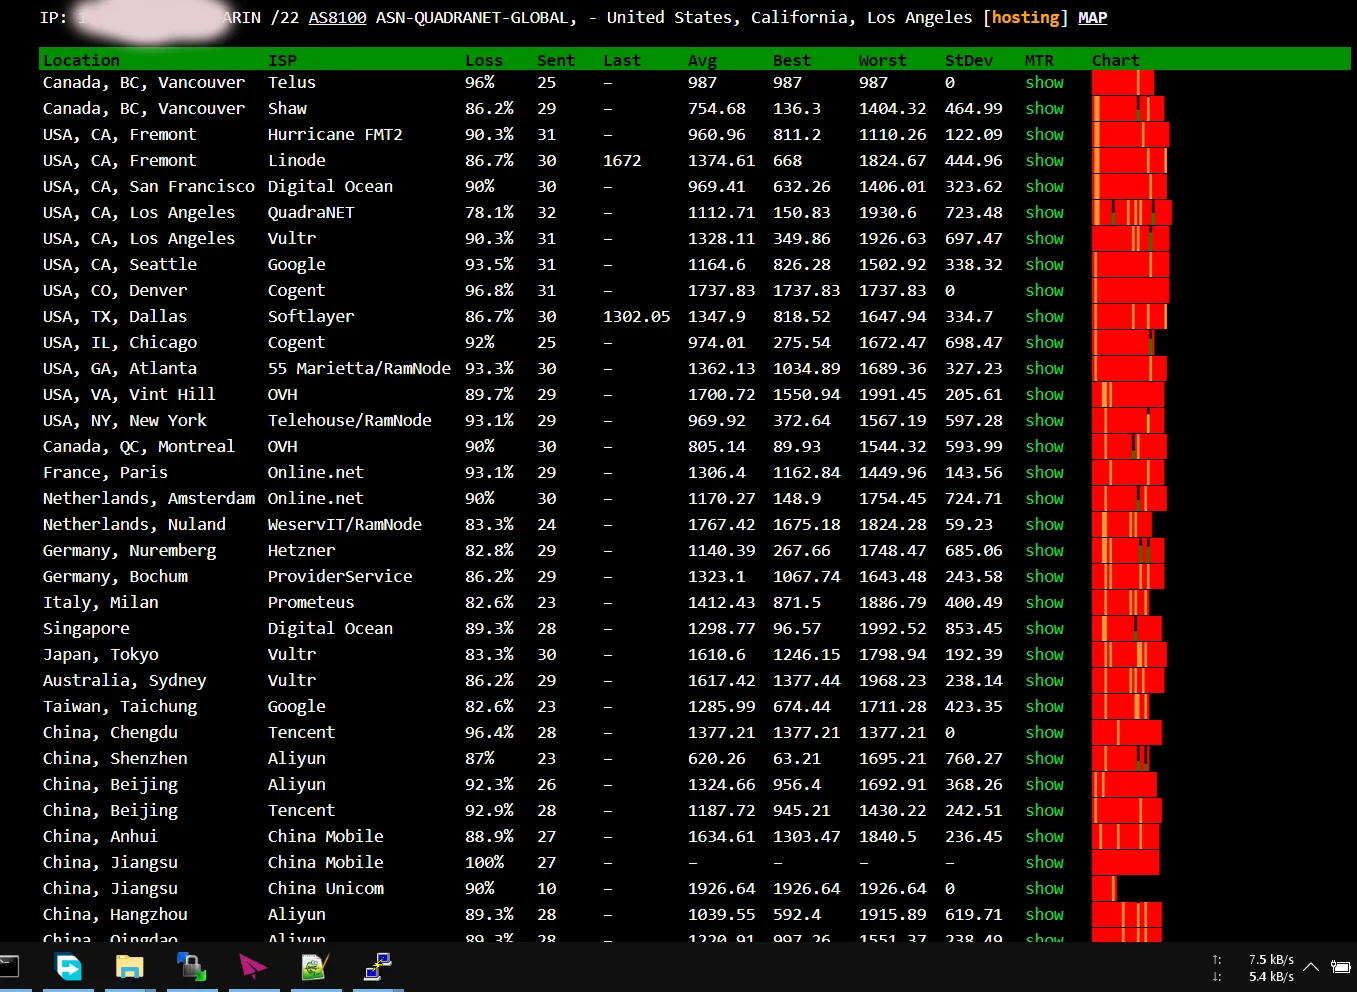Open the command prompt taskbar icon
The width and height of the screenshot is (1357, 992).
tap(8, 967)
